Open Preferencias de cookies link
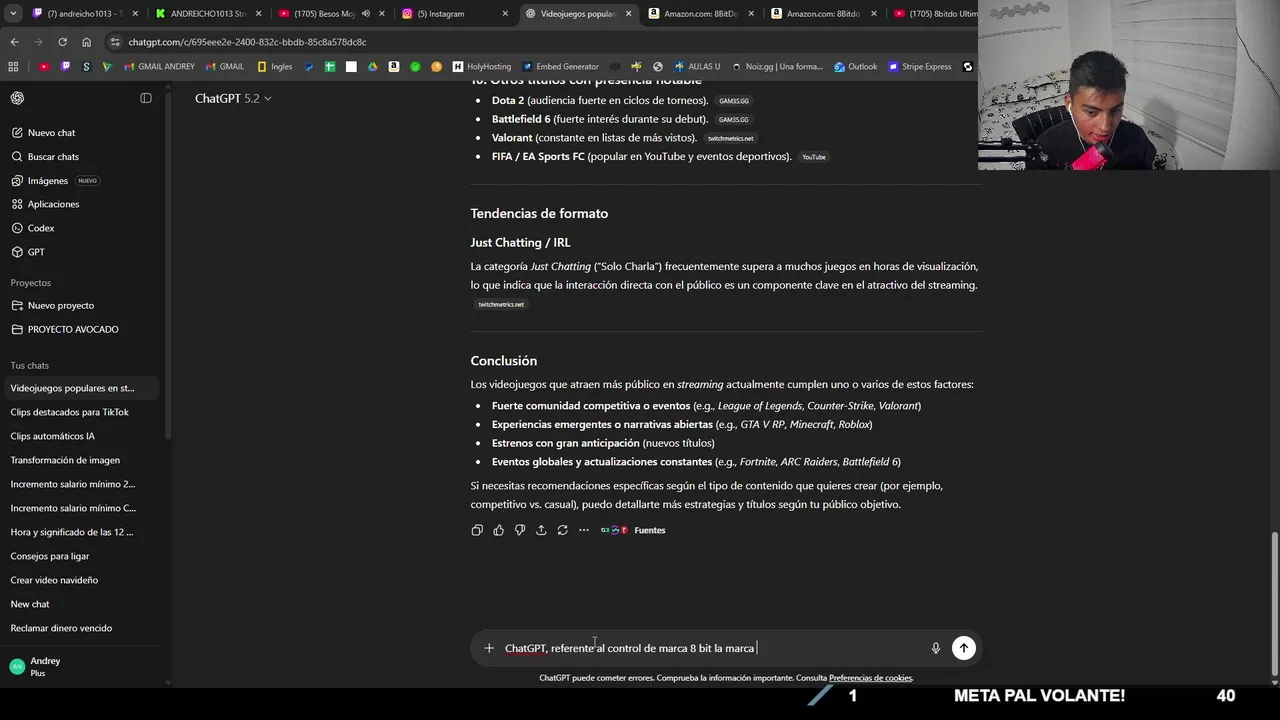Viewport: 1280px width, 720px height. point(870,678)
